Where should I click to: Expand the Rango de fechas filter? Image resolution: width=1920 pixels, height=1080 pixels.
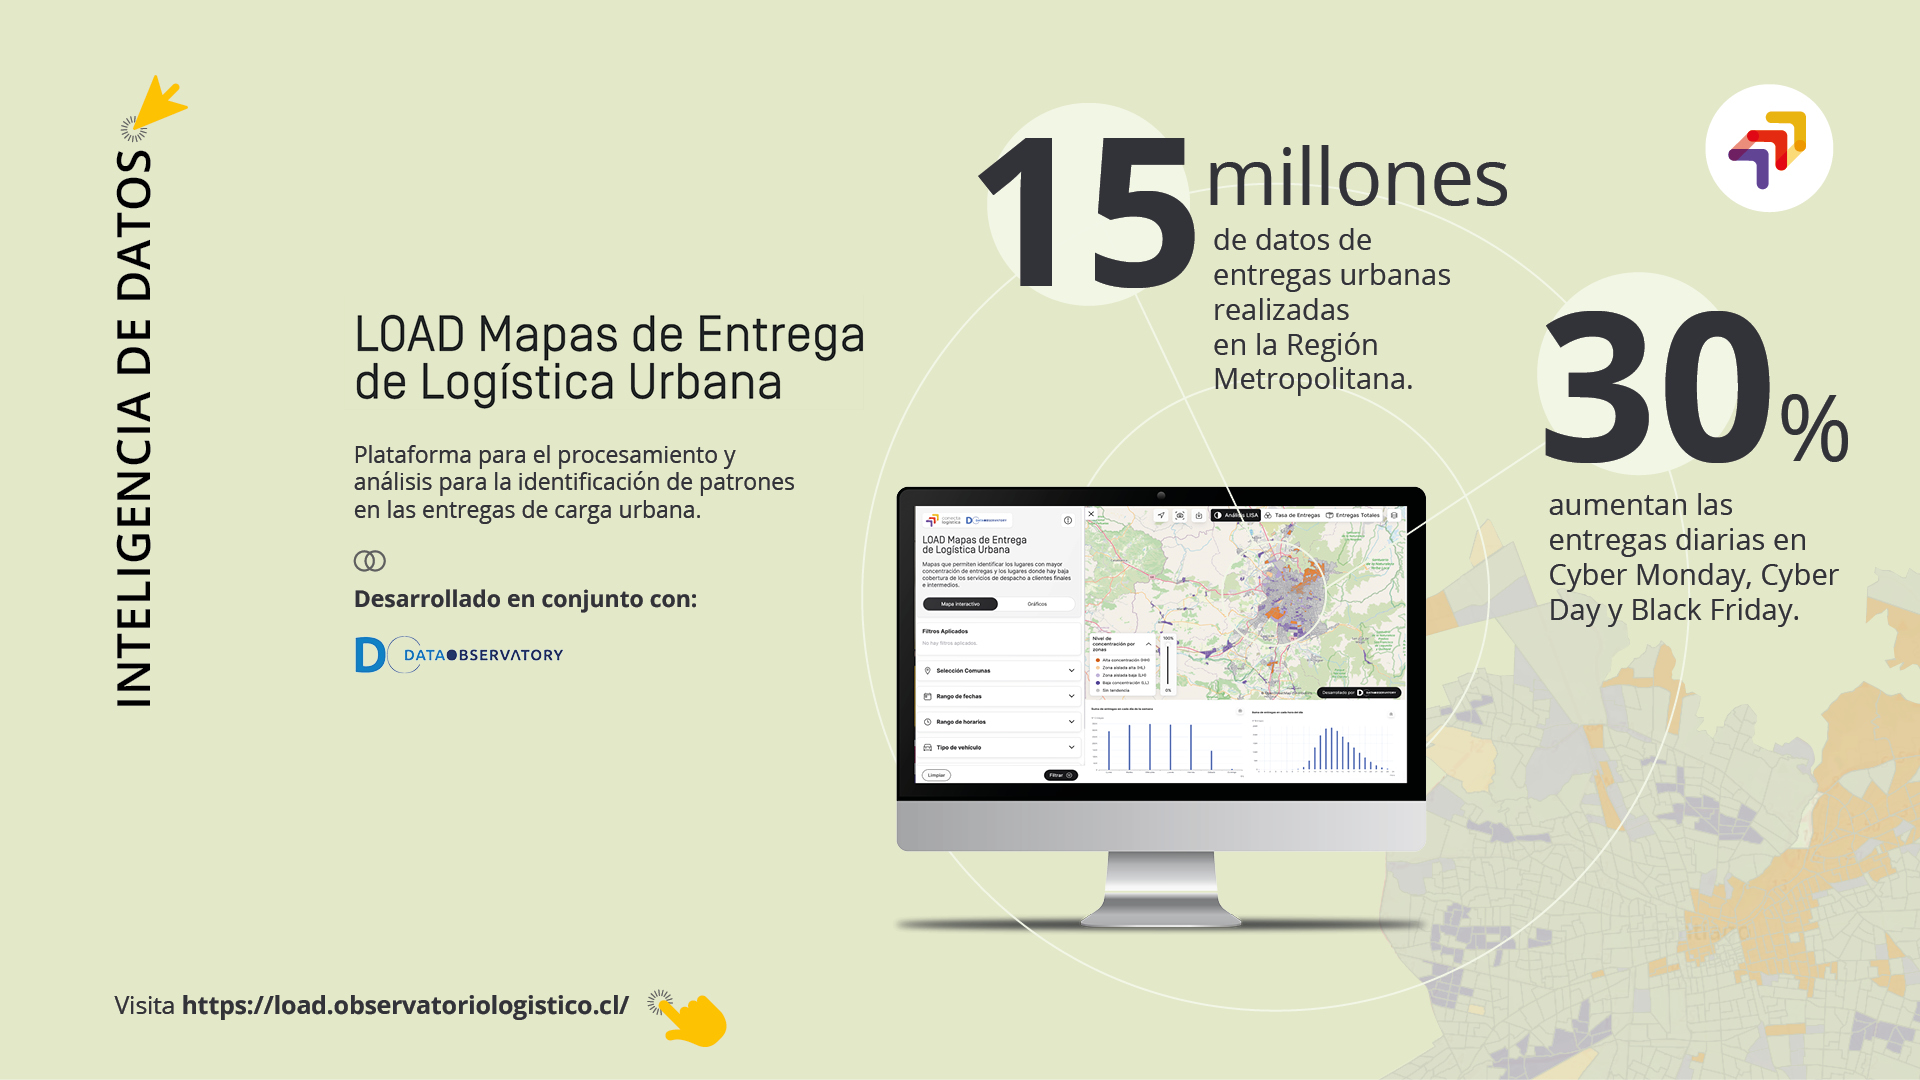point(999,696)
